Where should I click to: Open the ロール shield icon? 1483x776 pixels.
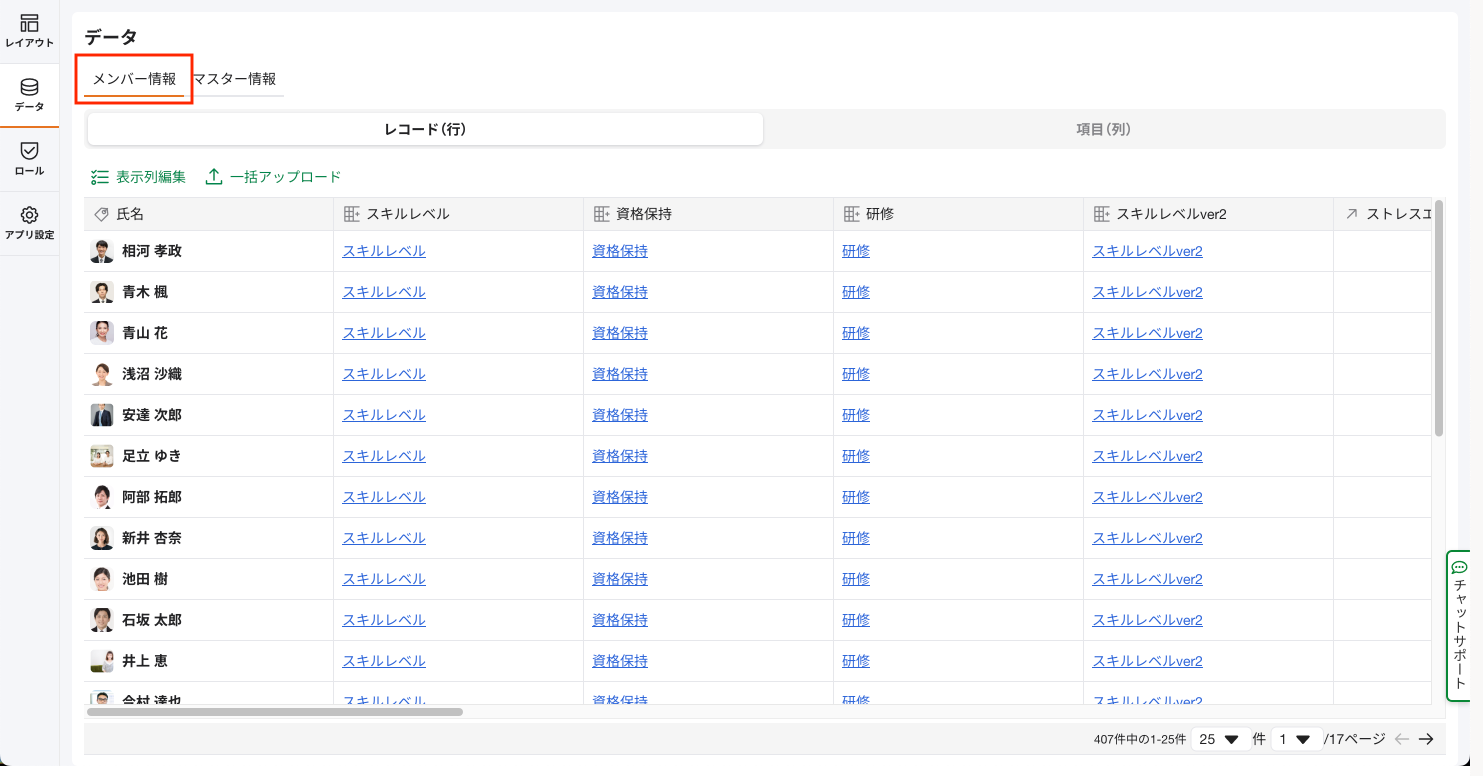point(29,151)
